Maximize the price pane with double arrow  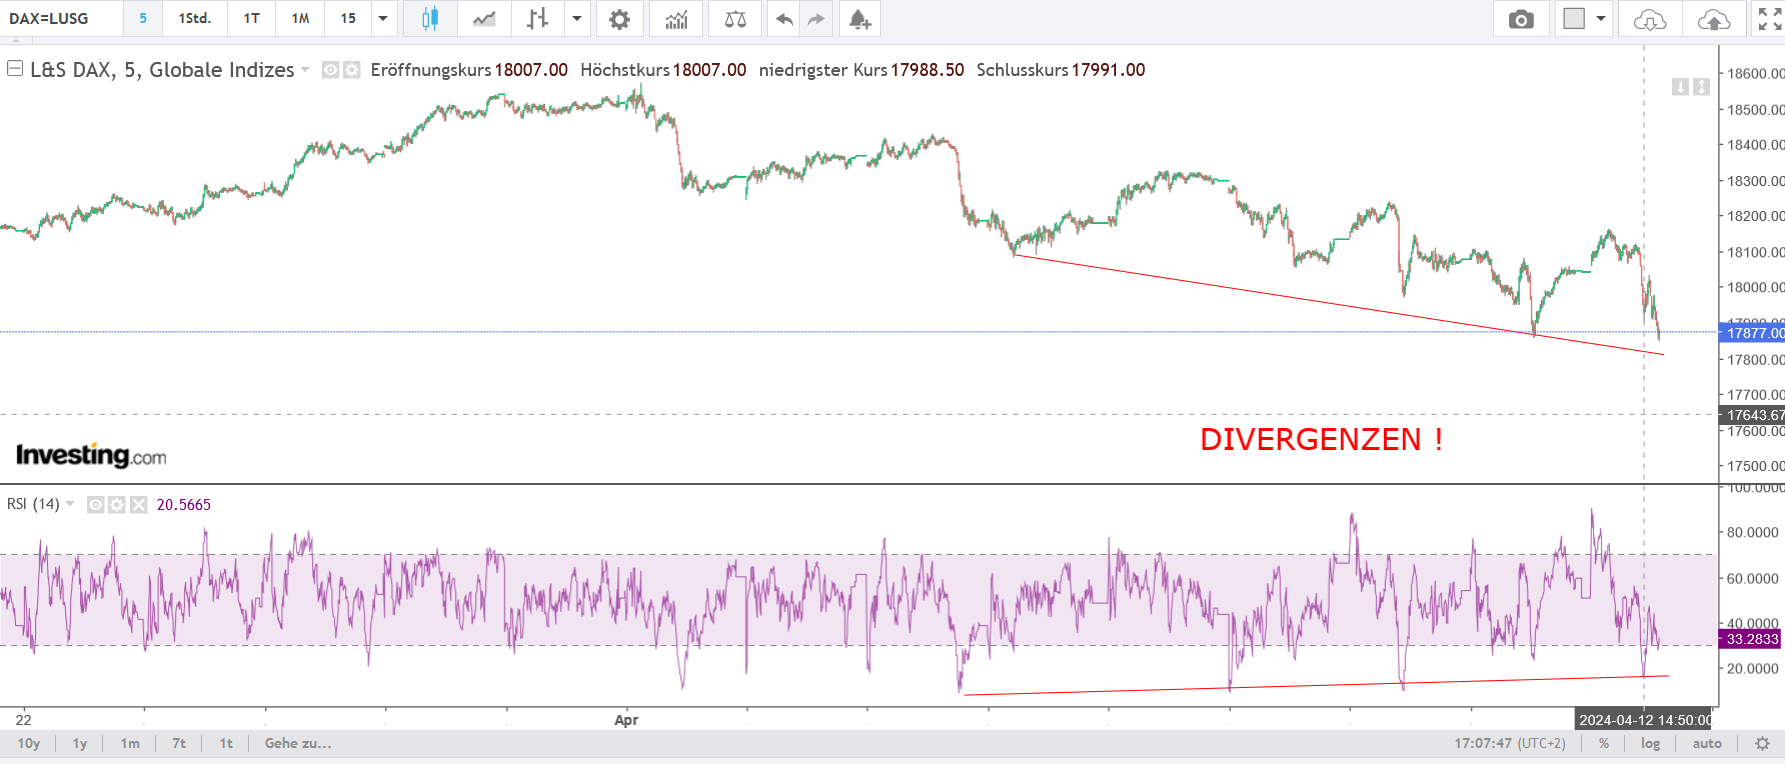pos(1701,87)
